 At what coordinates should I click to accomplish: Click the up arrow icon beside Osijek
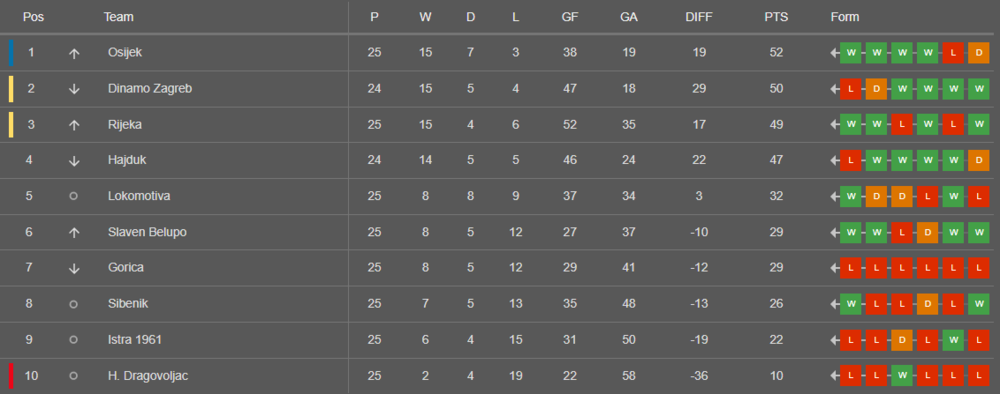point(74,54)
